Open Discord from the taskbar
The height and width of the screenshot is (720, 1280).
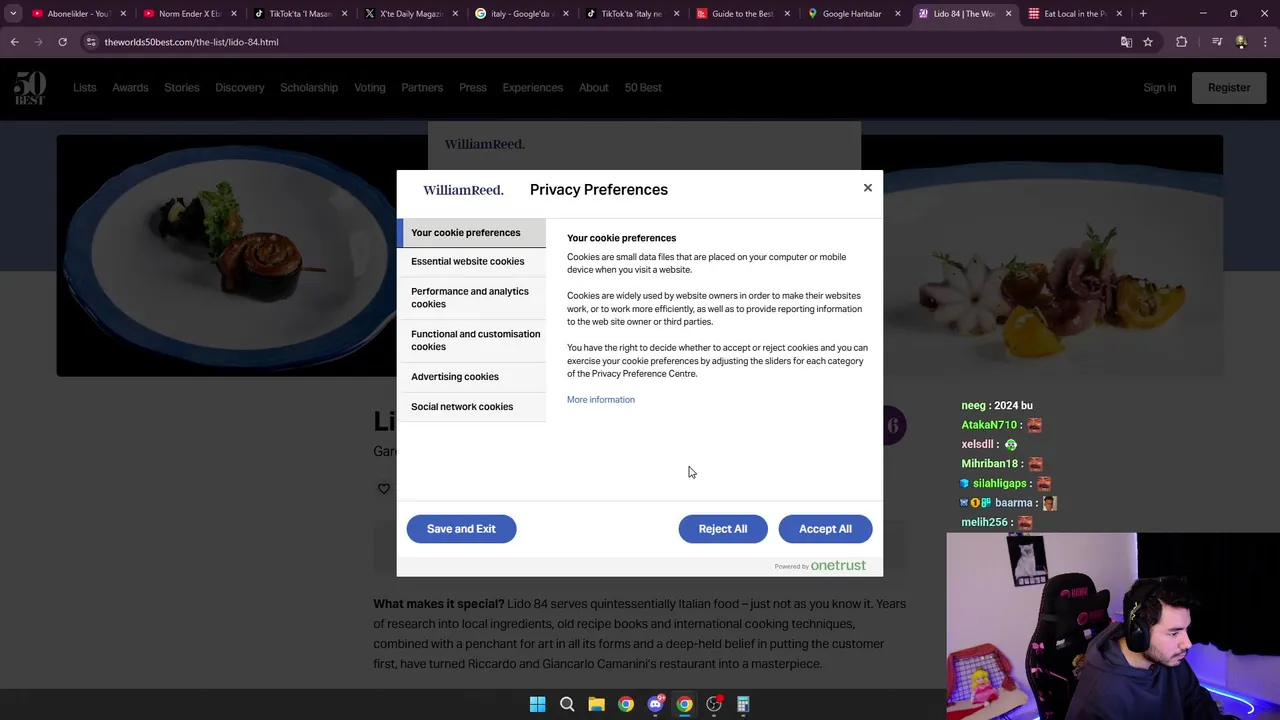pyautogui.click(x=655, y=704)
